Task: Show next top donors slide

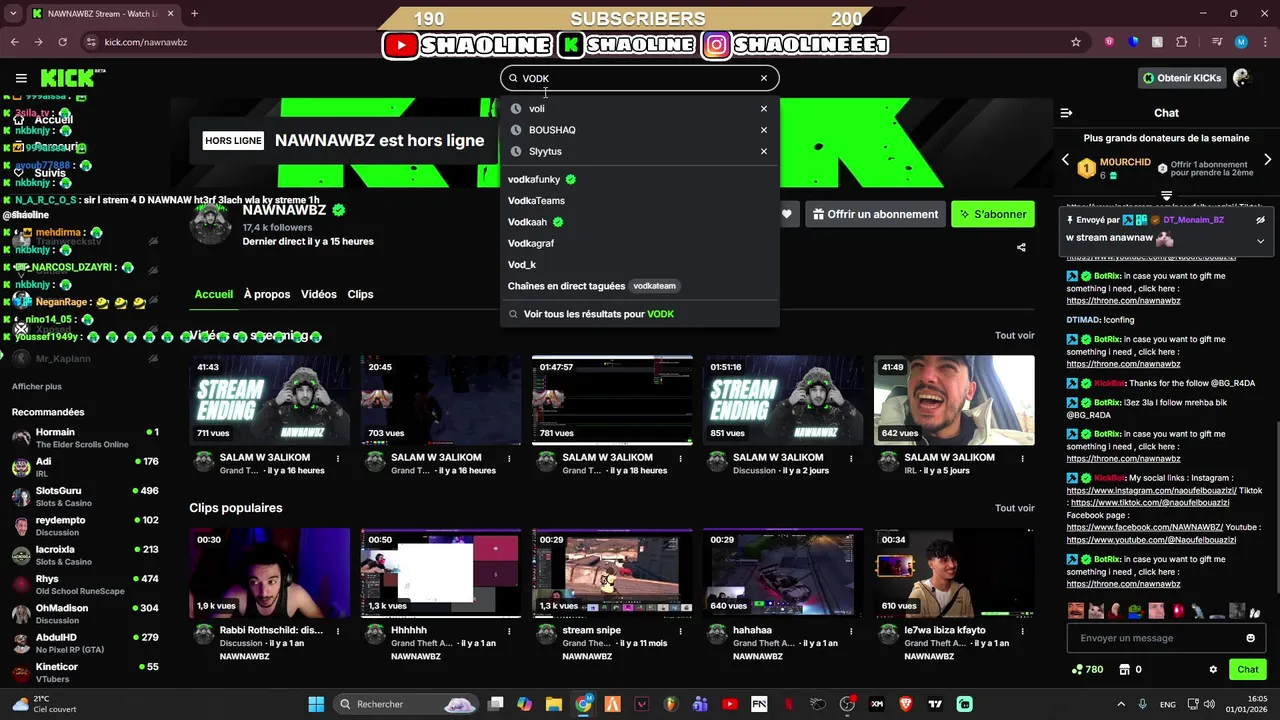Action: pyautogui.click(x=1267, y=160)
